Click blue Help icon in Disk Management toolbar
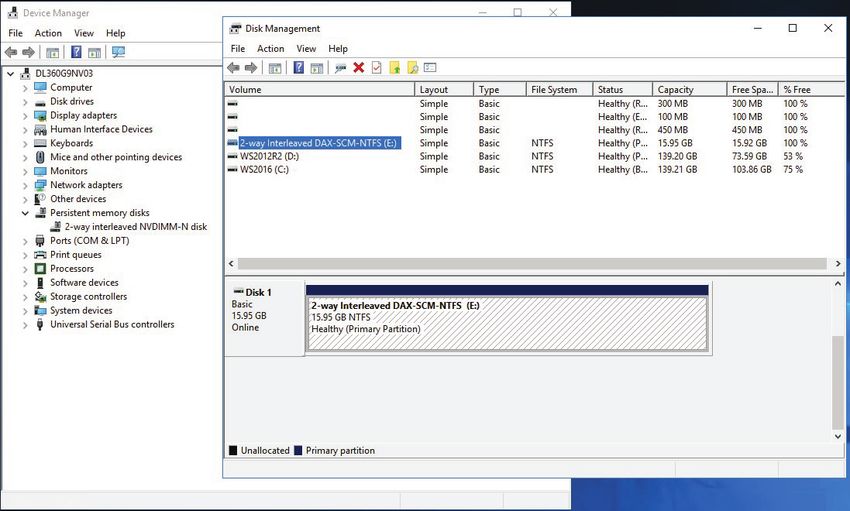 (299, 68)
